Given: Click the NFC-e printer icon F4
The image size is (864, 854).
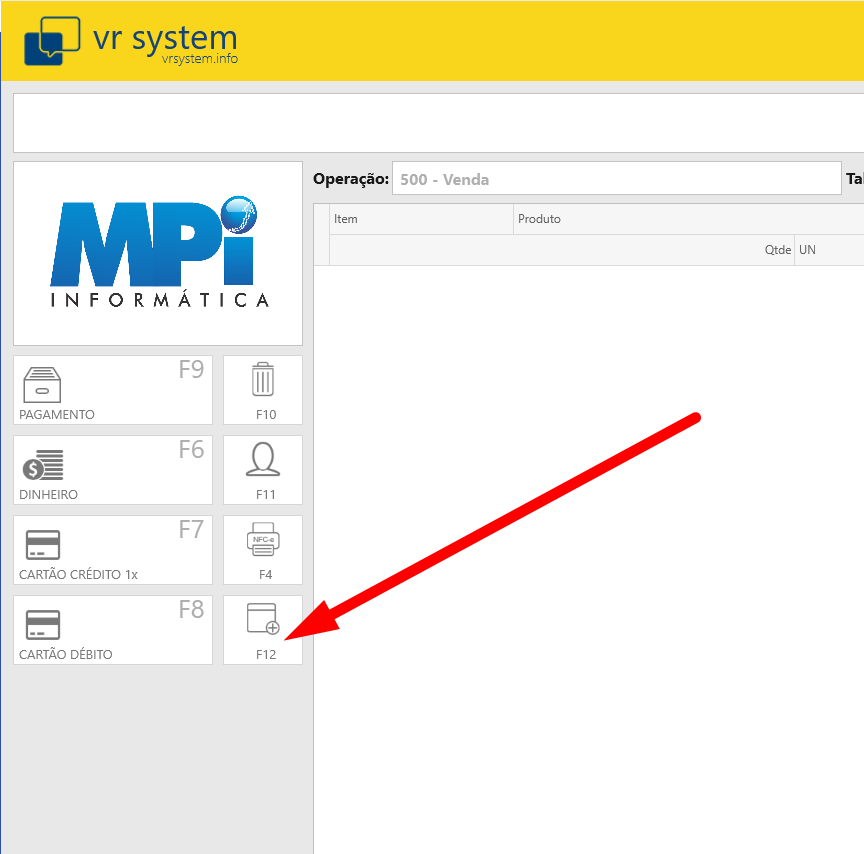Looking at the screenshot, I should (263, 540).
